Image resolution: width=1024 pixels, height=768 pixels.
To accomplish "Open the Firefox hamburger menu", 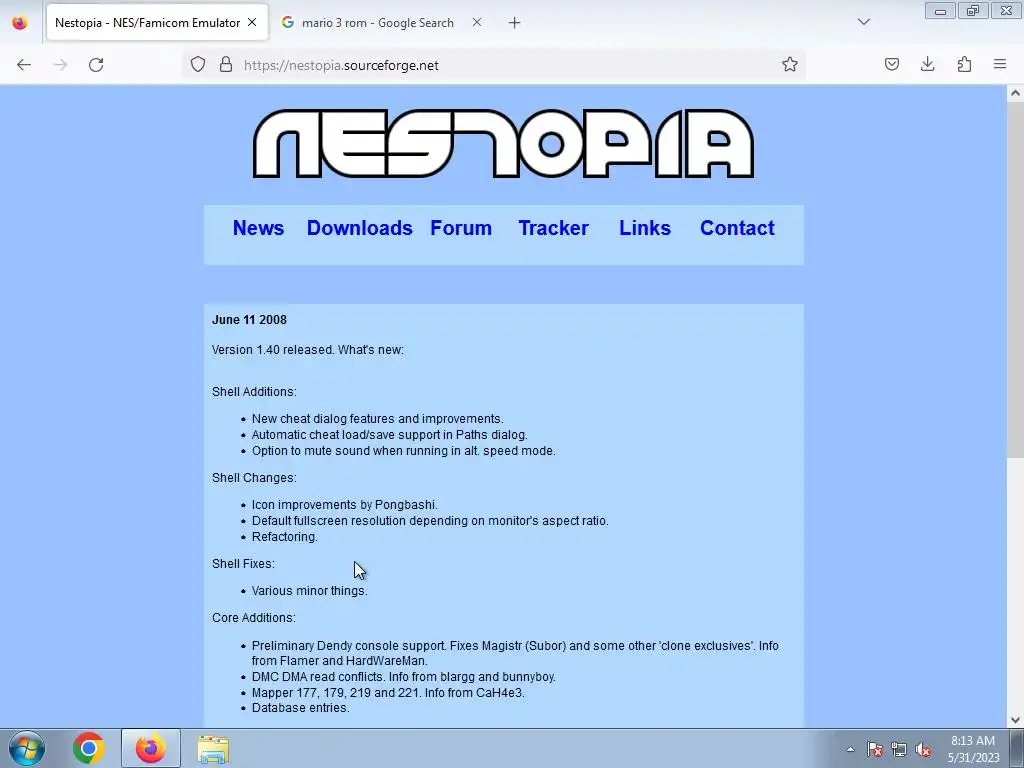I will (1000, 64).
